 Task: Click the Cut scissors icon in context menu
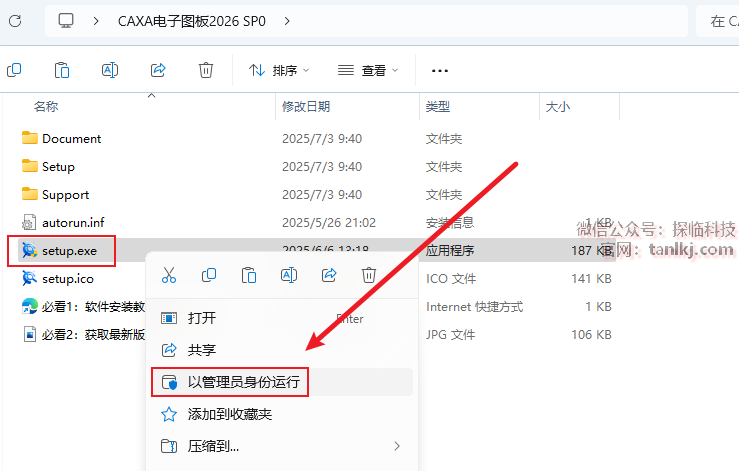click(169, 275)
